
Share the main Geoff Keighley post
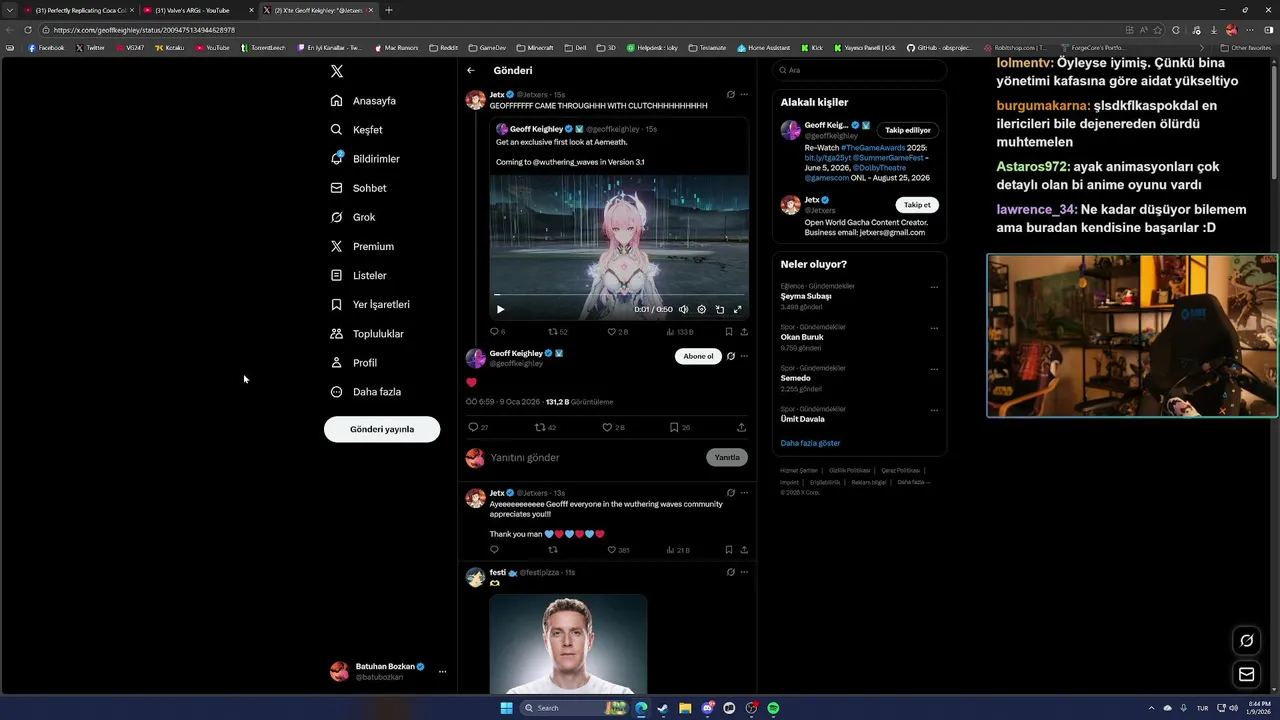click(x=741, y=427)
